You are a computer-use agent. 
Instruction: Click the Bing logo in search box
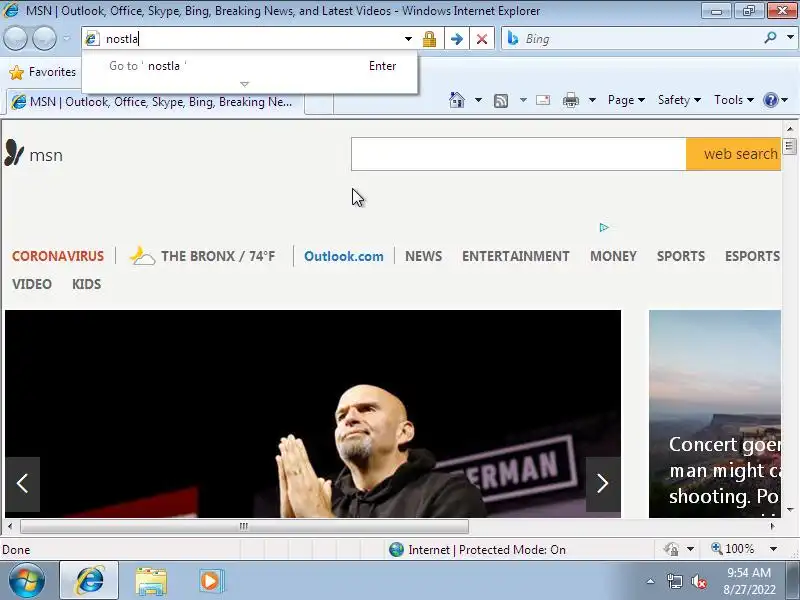click(x=513, y=38)
